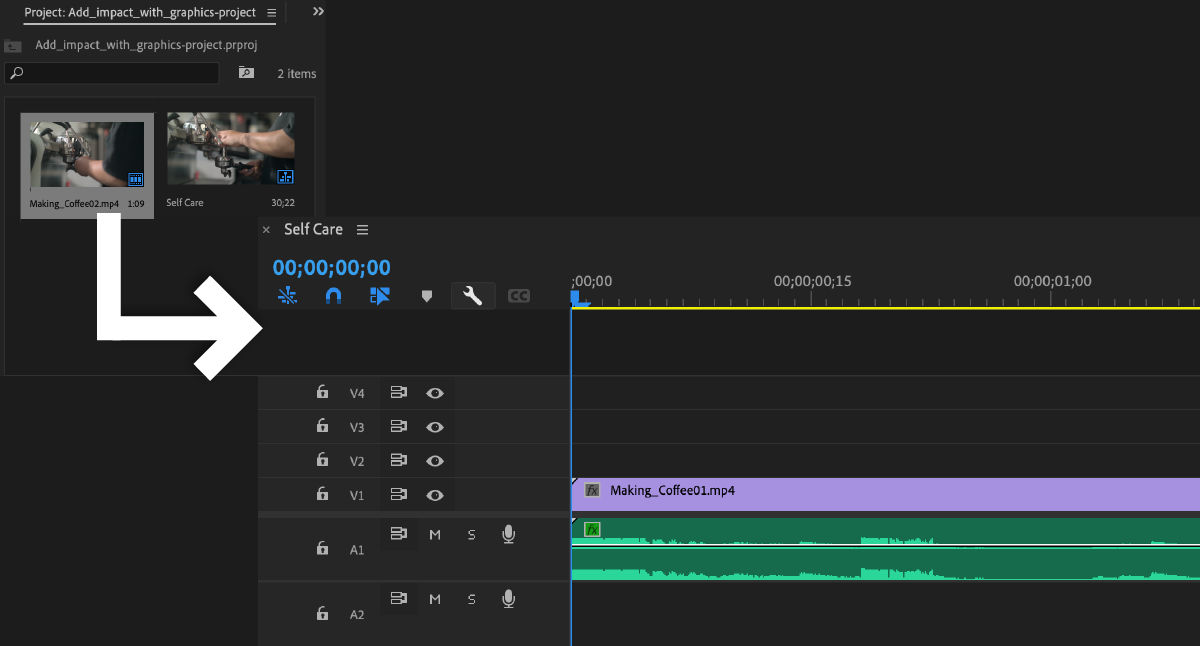The height and width of the screenshot is (646, 1200).
Task: Hide track output for V1 eye icon
Action: (434, 494)
